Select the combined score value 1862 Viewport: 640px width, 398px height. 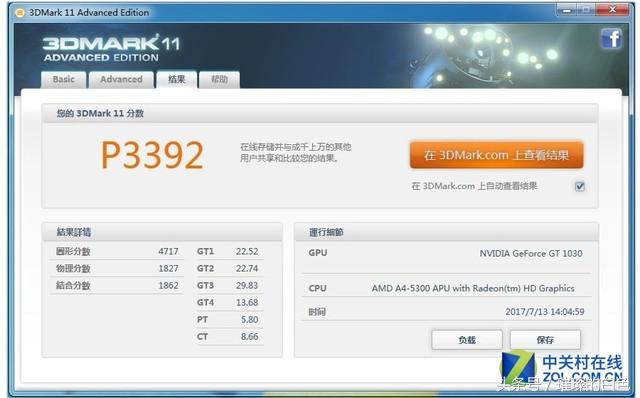tap(168, 286)
